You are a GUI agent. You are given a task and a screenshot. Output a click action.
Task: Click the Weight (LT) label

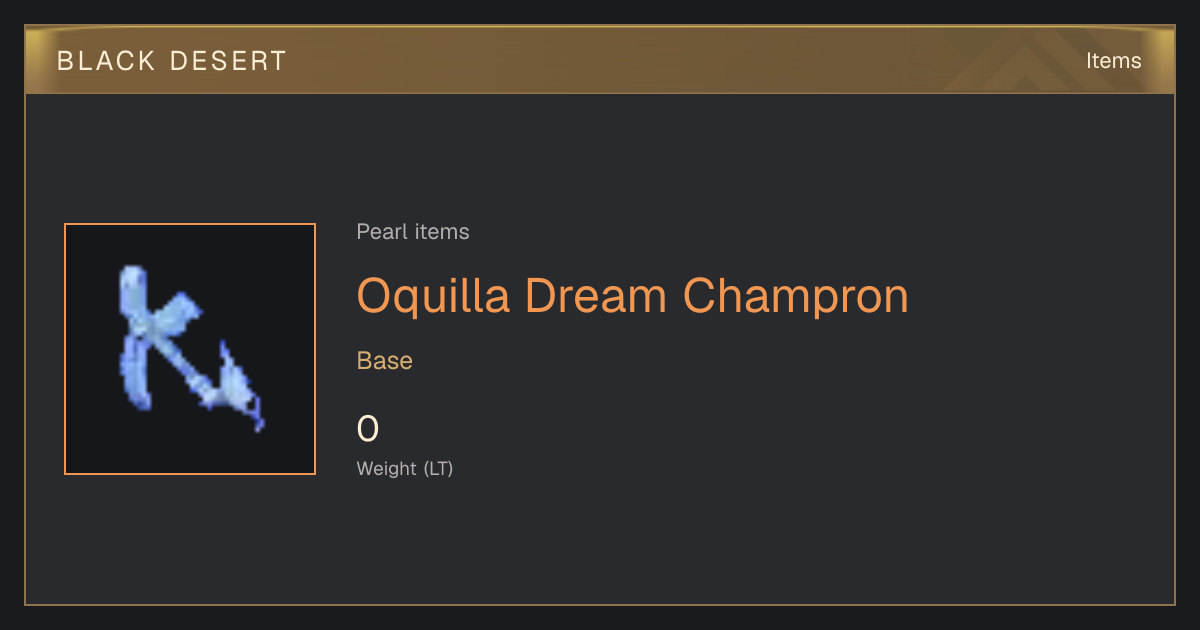pos(405,468)
